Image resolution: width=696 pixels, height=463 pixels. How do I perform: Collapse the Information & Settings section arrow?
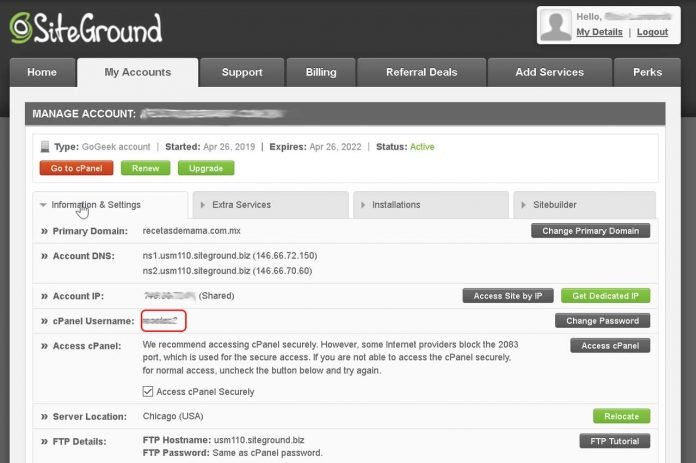coord(43,205)
